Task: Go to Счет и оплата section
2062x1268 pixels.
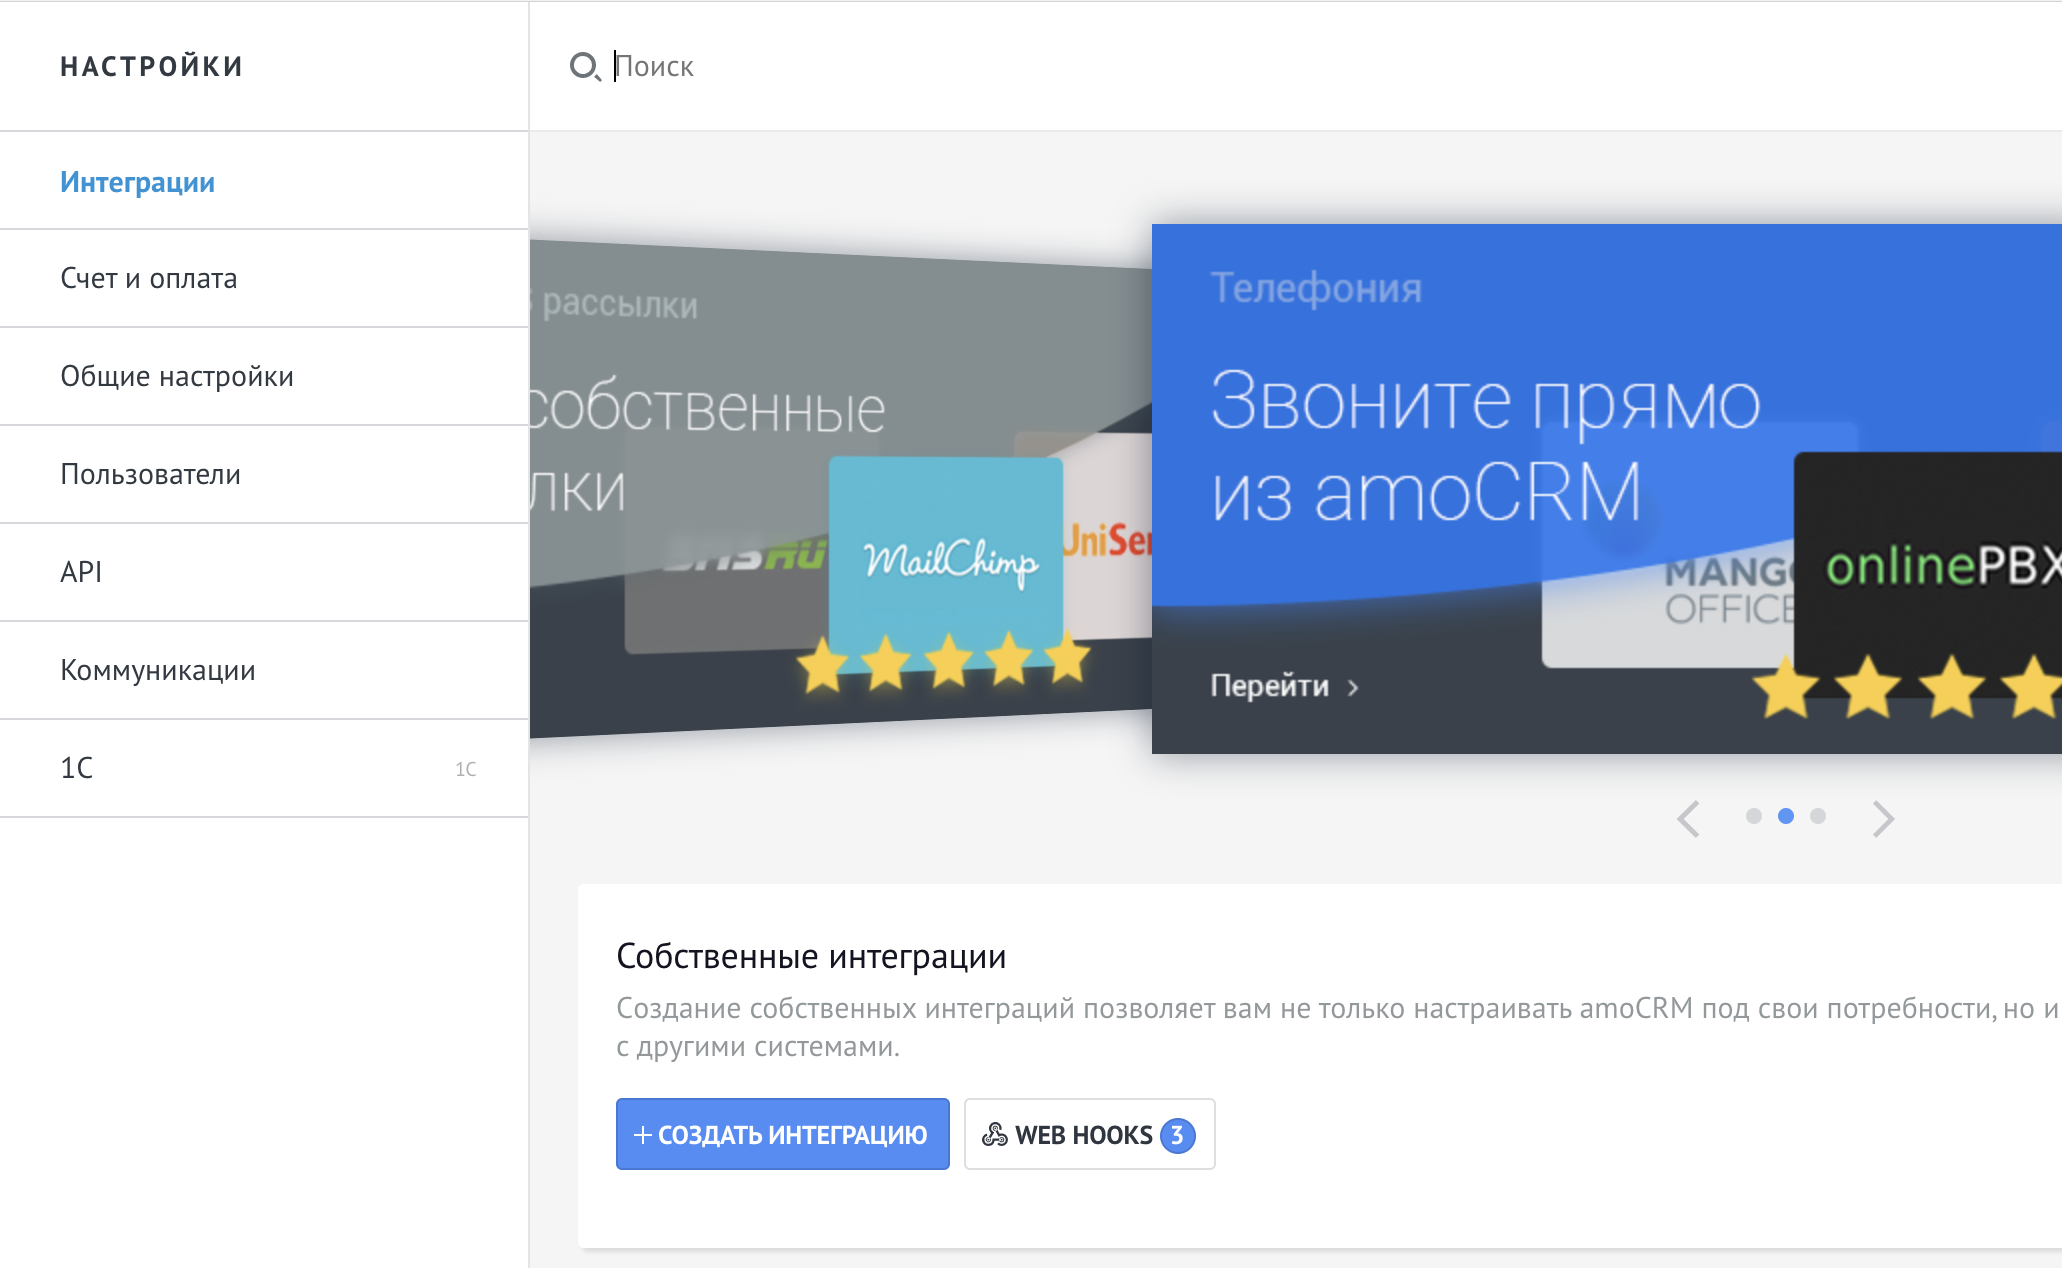Action: 264,278
